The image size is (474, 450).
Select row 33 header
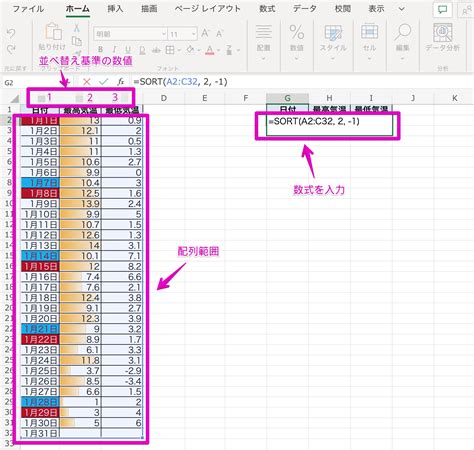click(x=10, y=444)
